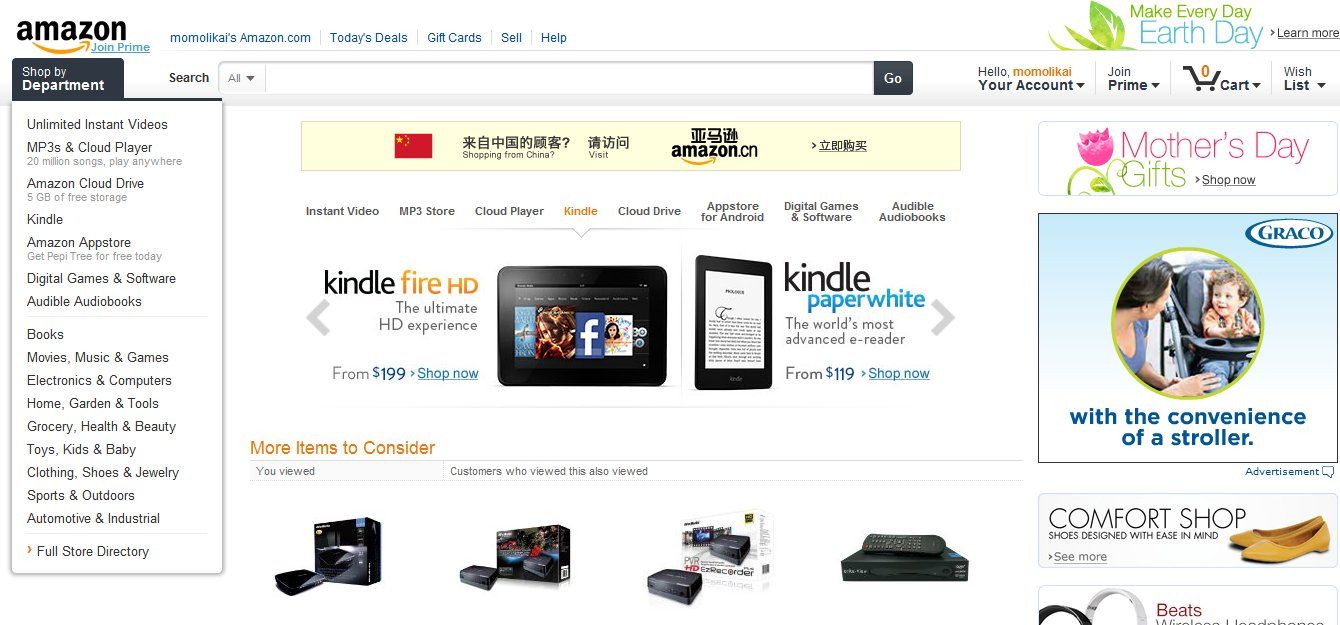Click the ad feedback speech bubble icon
Image resolution: width=1340 pixels, height=625 pixels.
click(1328, 472)
